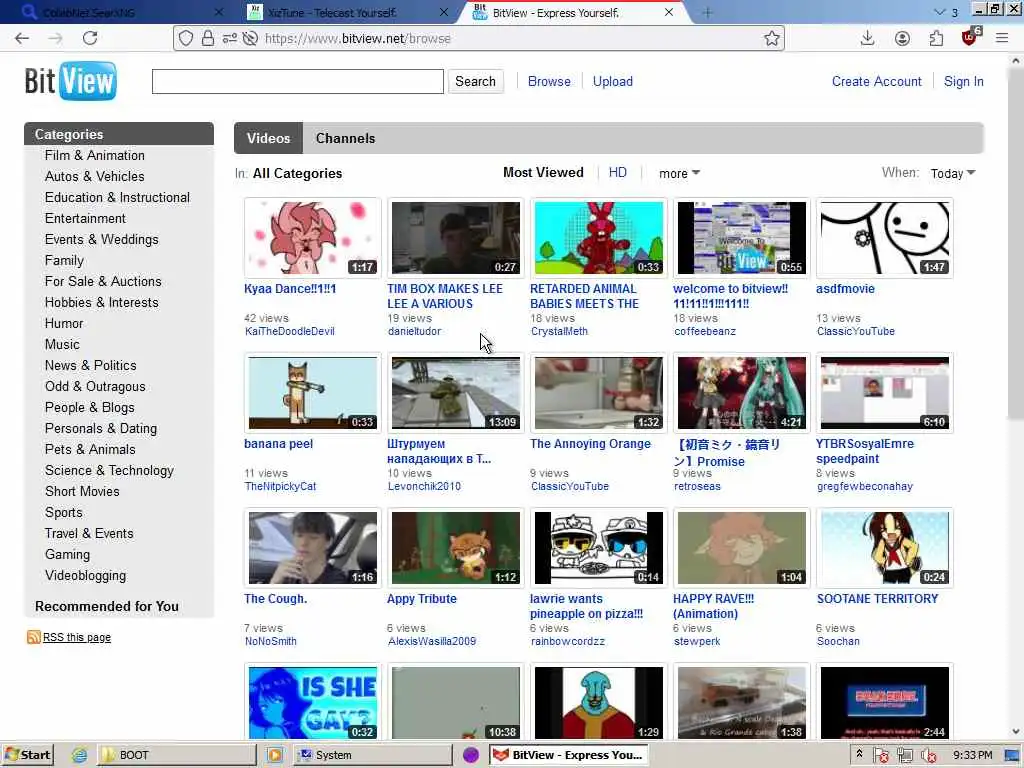The width and height of the screenshot is (1024, 768).
Task: Open the Upload link
Action: pyautogui.click(x=613, y=81)
